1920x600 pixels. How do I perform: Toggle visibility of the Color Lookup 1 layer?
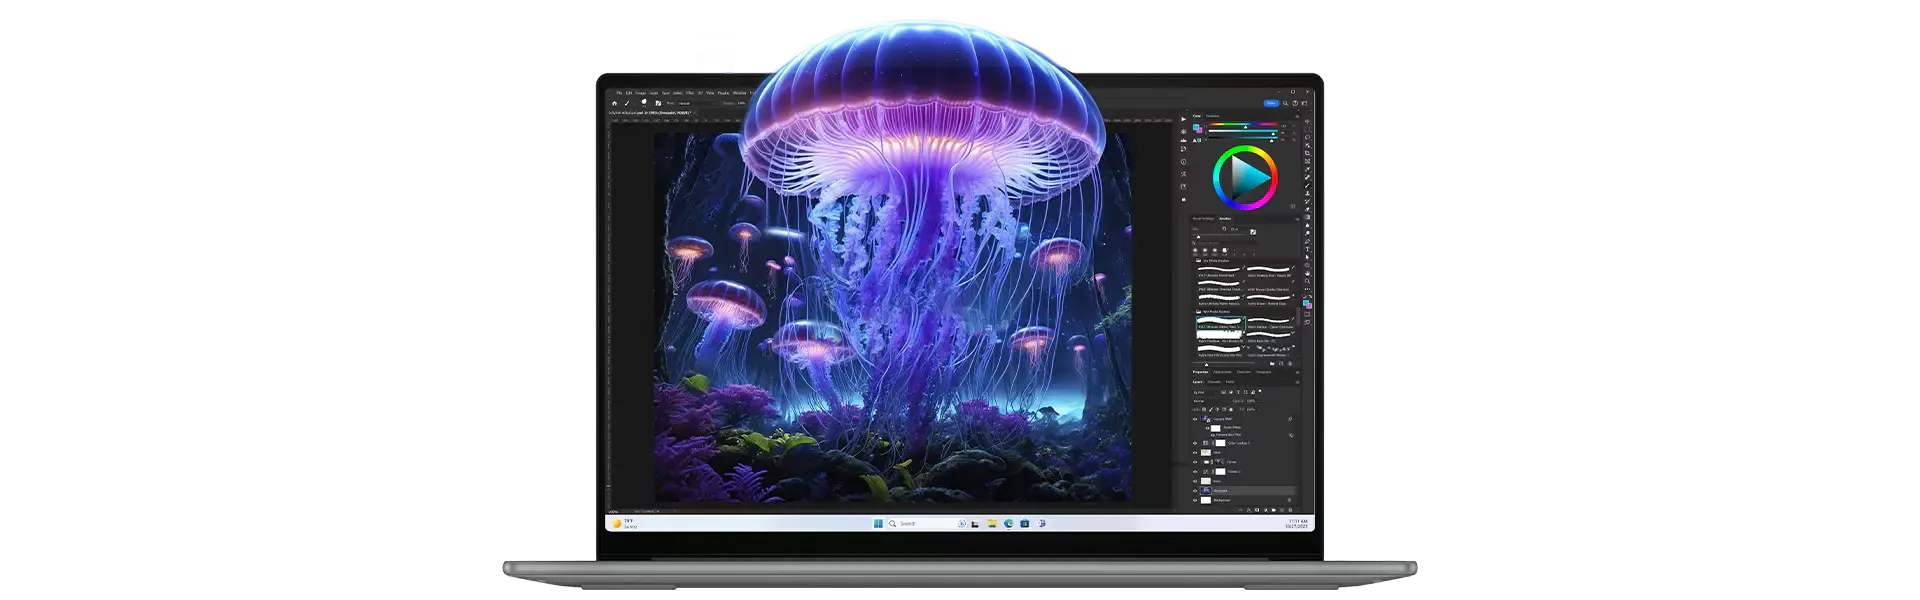click(1195, 443)
